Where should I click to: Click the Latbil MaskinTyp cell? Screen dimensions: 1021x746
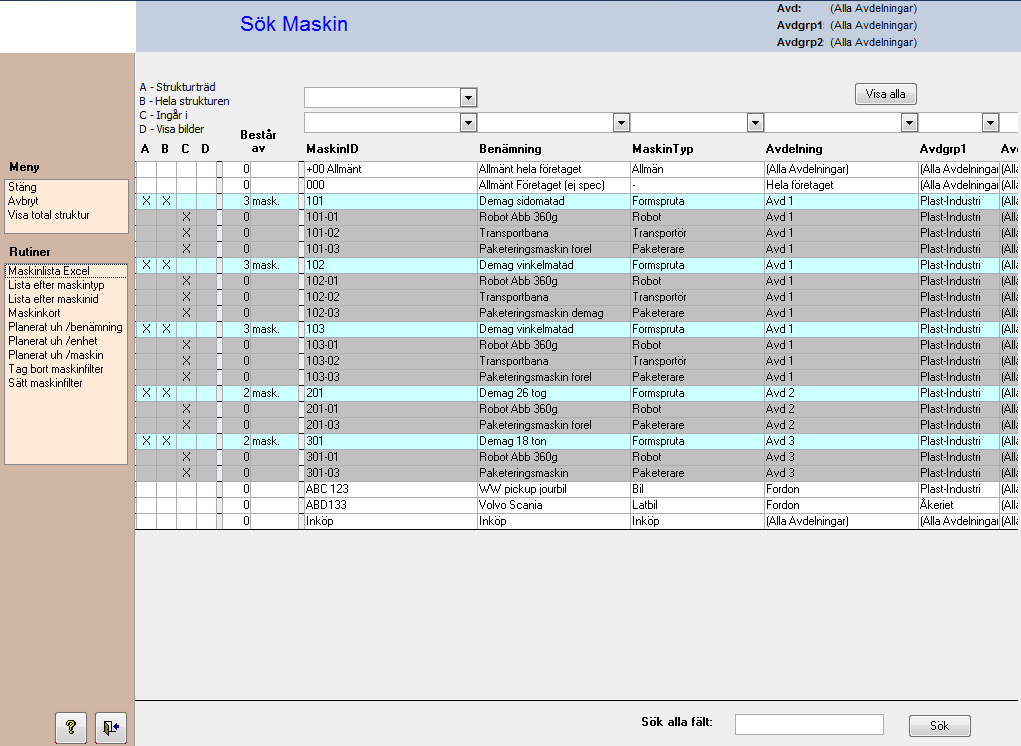(697, 505)
